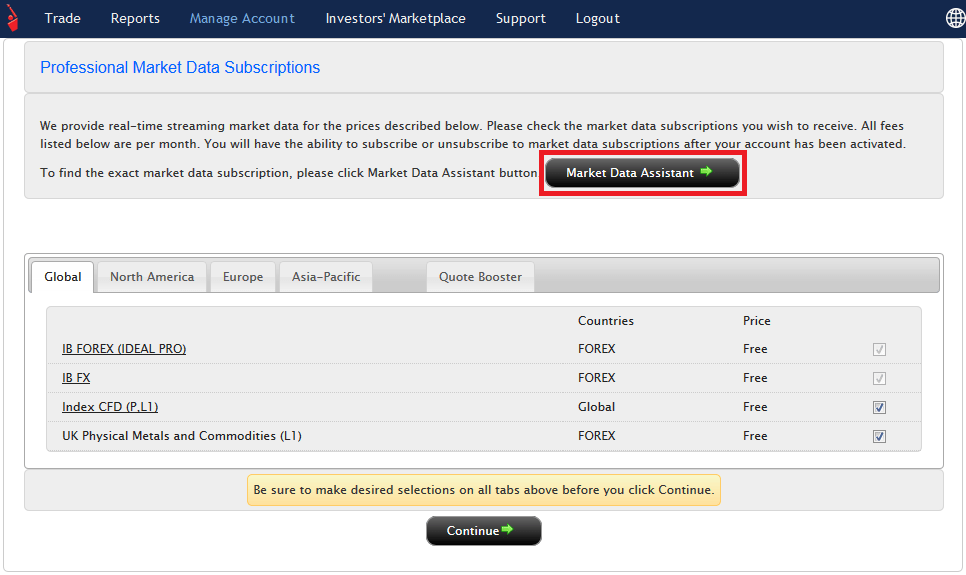Open the globe language icon

coord(955,18)
